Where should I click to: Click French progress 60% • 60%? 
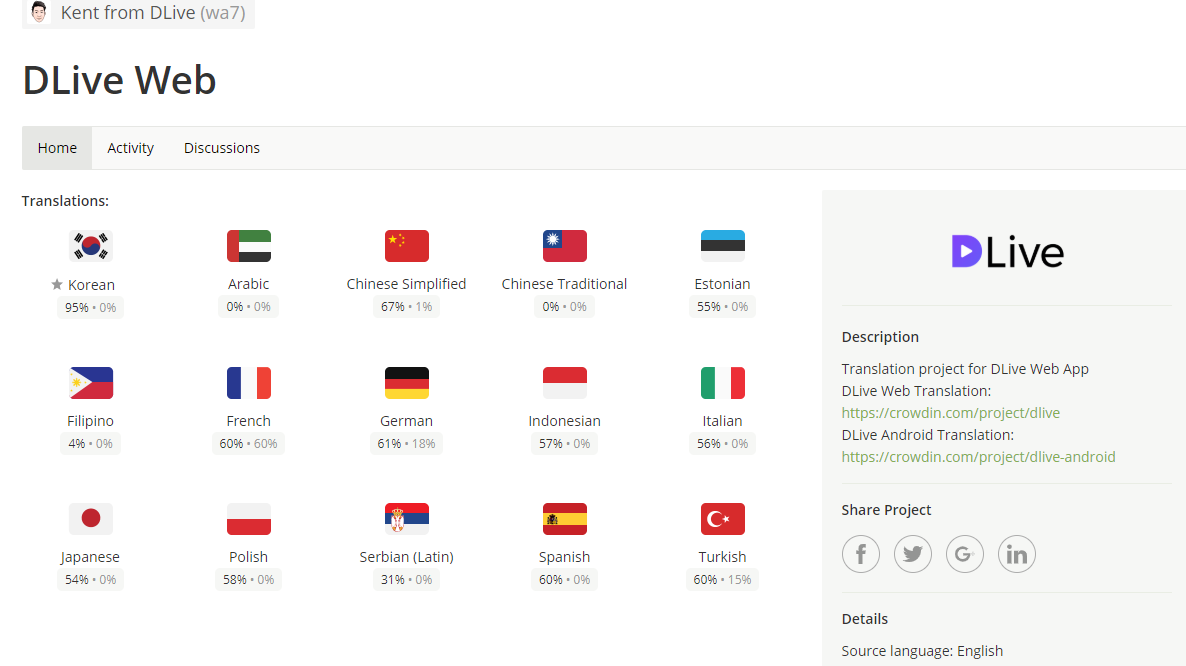(x=249, y=444)
